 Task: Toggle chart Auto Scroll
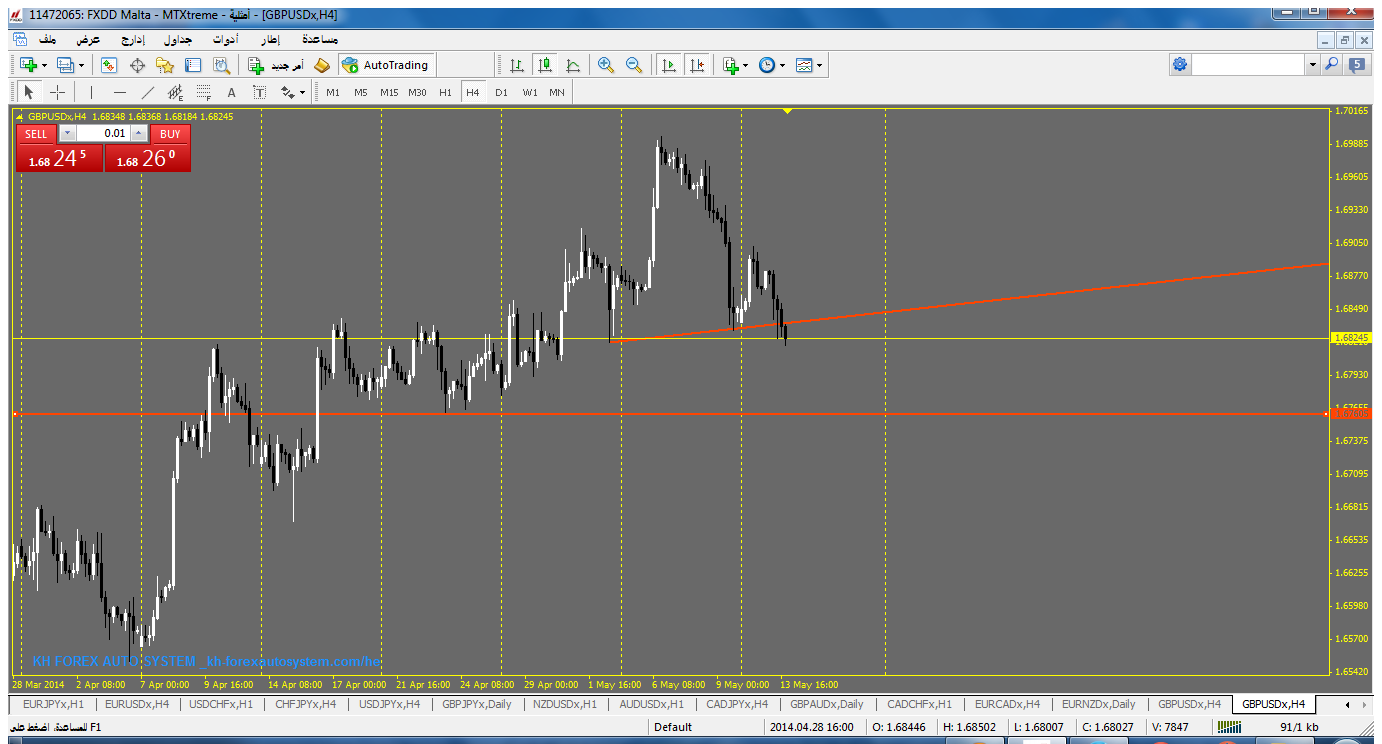(669, 65)
